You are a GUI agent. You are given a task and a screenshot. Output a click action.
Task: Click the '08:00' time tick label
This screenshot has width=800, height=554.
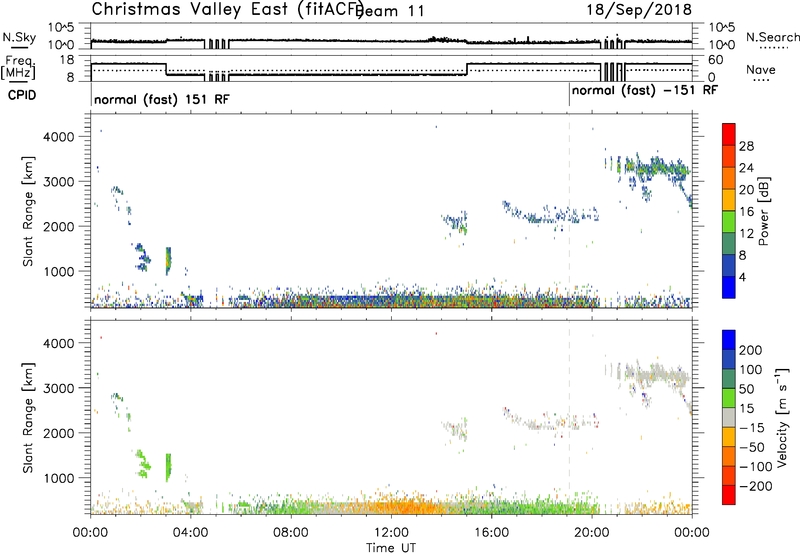[x=291, y=533]
